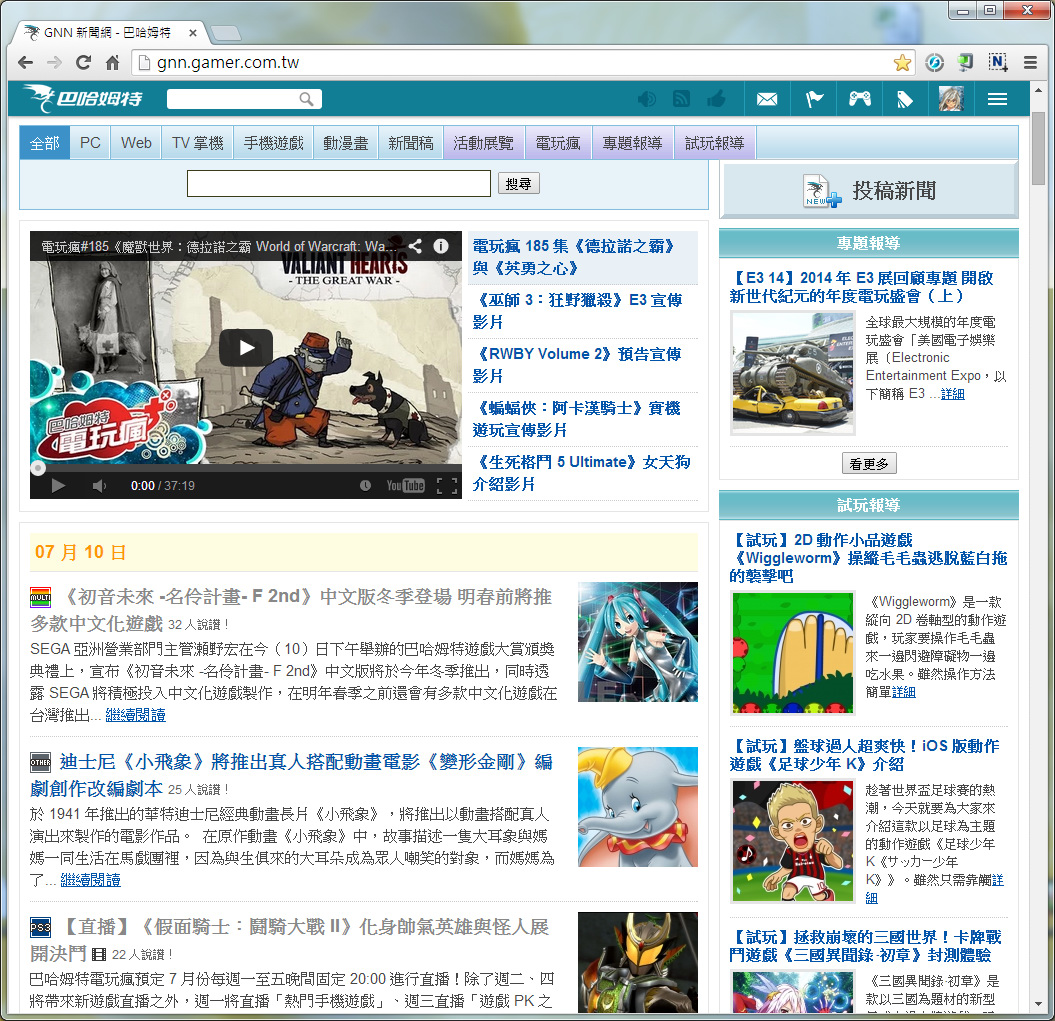Select the 動漫畫 category tab
Viewport: 1055px width, 1021px height.
point(345,143)
